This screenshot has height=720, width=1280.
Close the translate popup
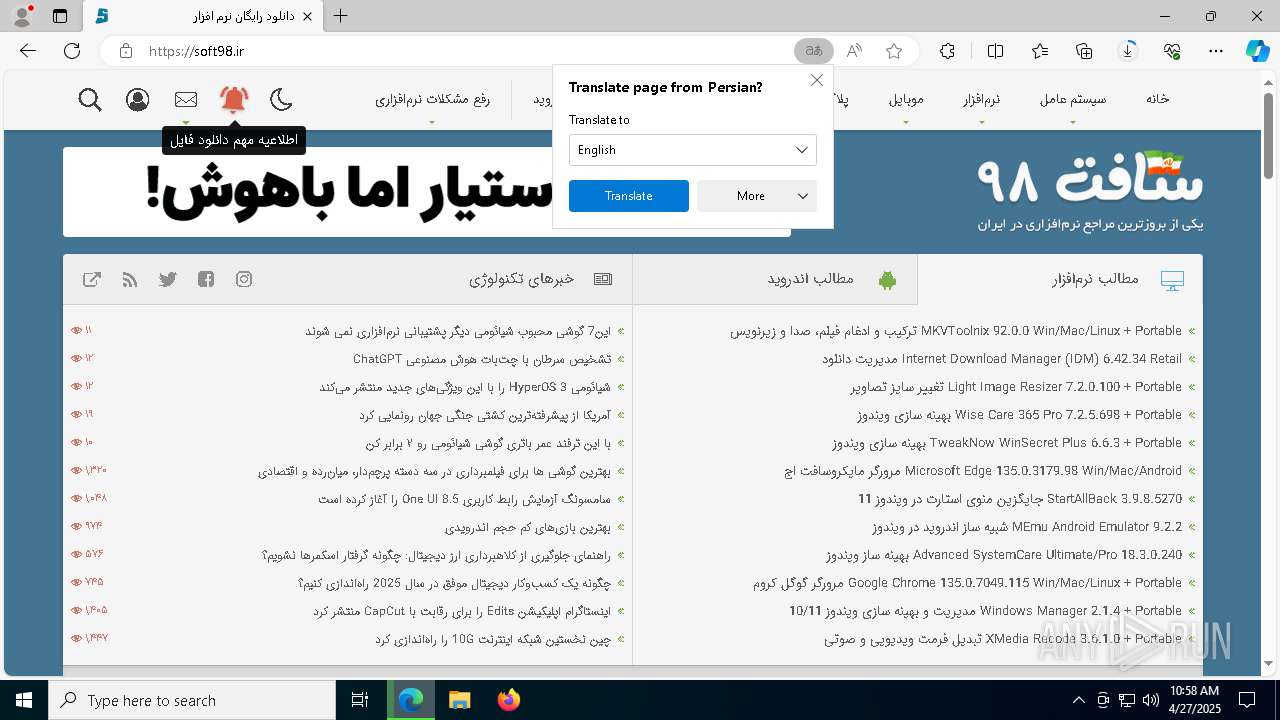pyautogui.click(x=817, y=80)
